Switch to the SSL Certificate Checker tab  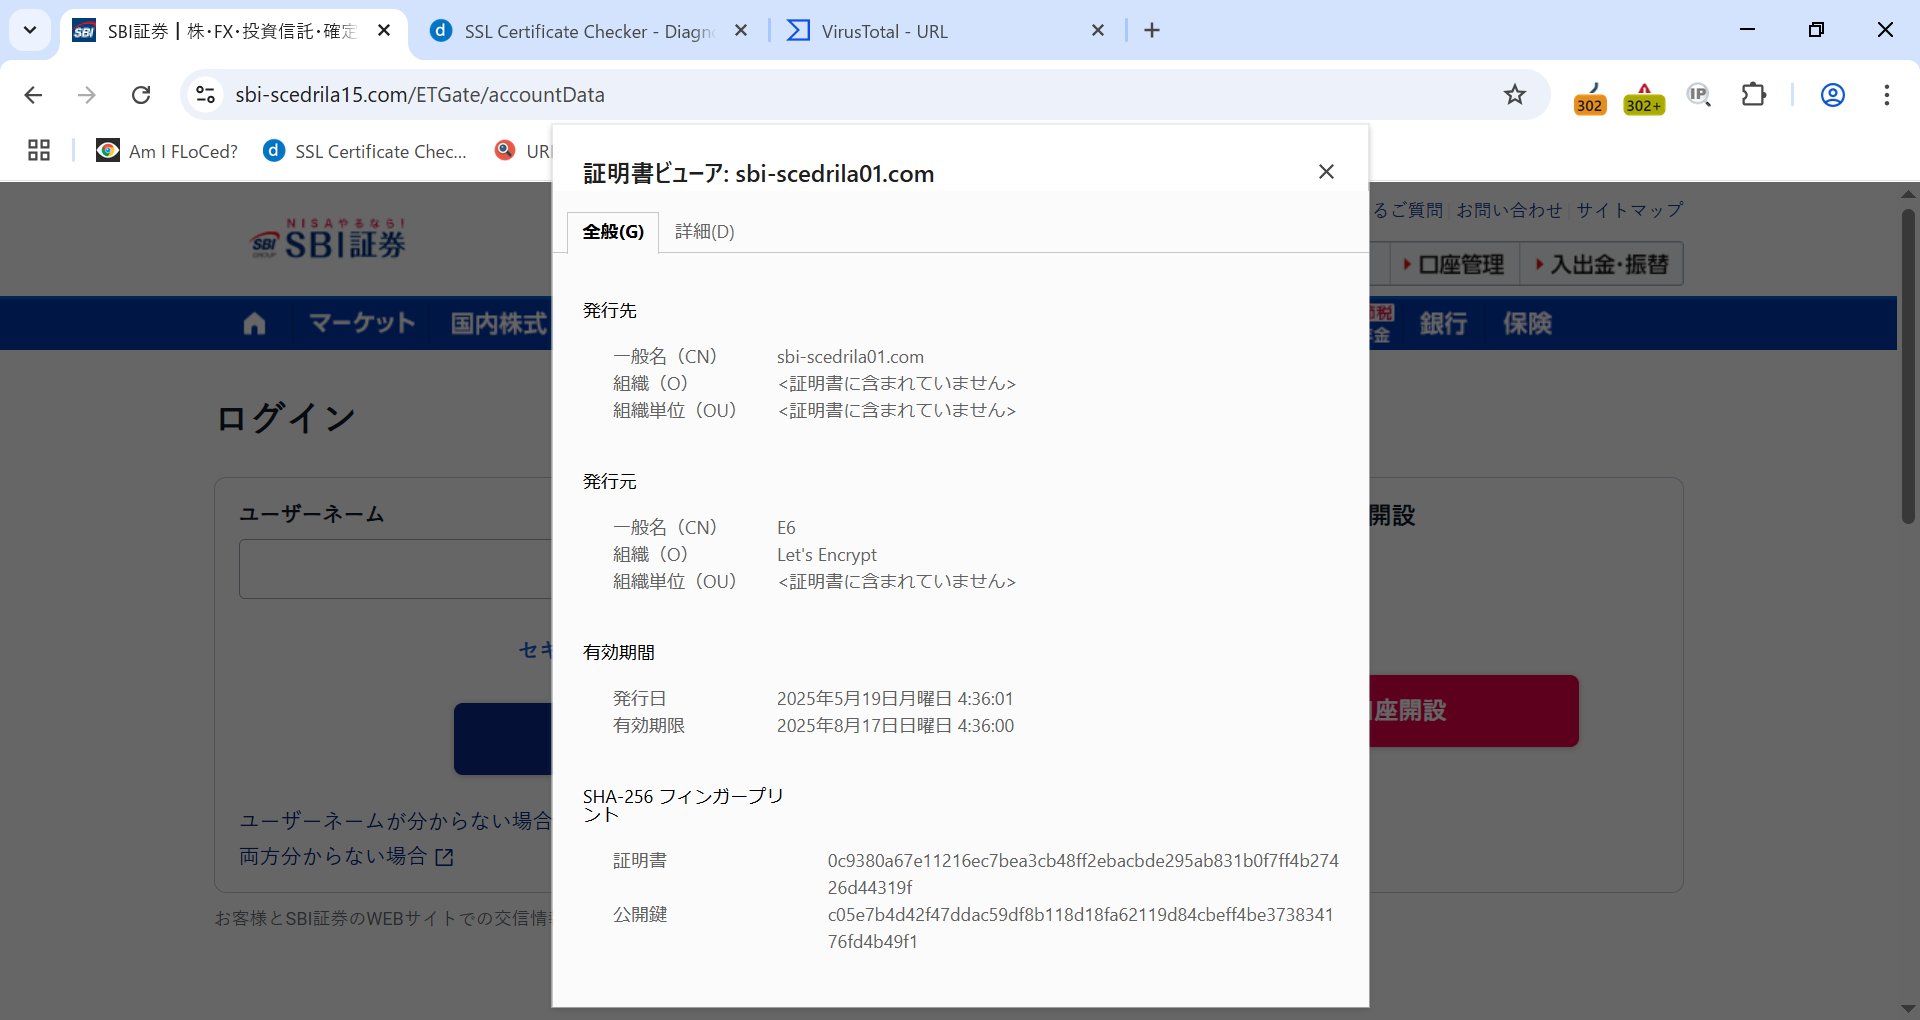pyautogui.click(x=590, y=31)
